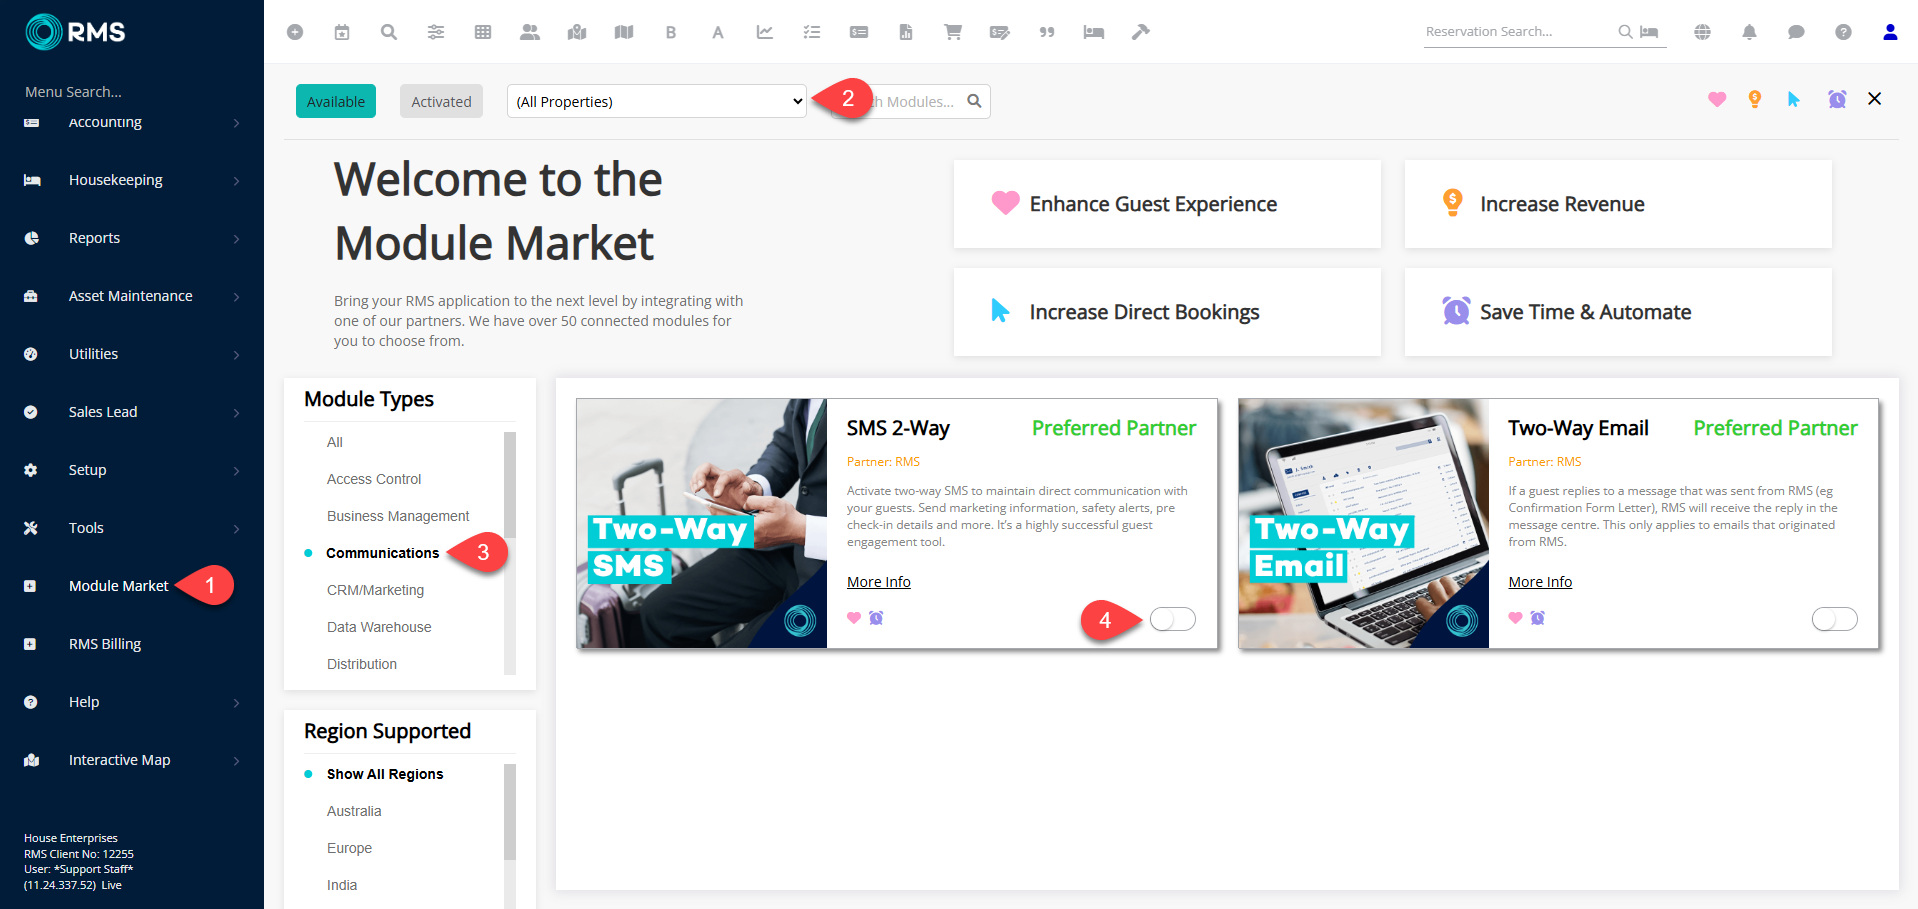Select the Europe region filter
Image resolution: width=1918 pixels, height=909 pixels.
coord(349,848)
